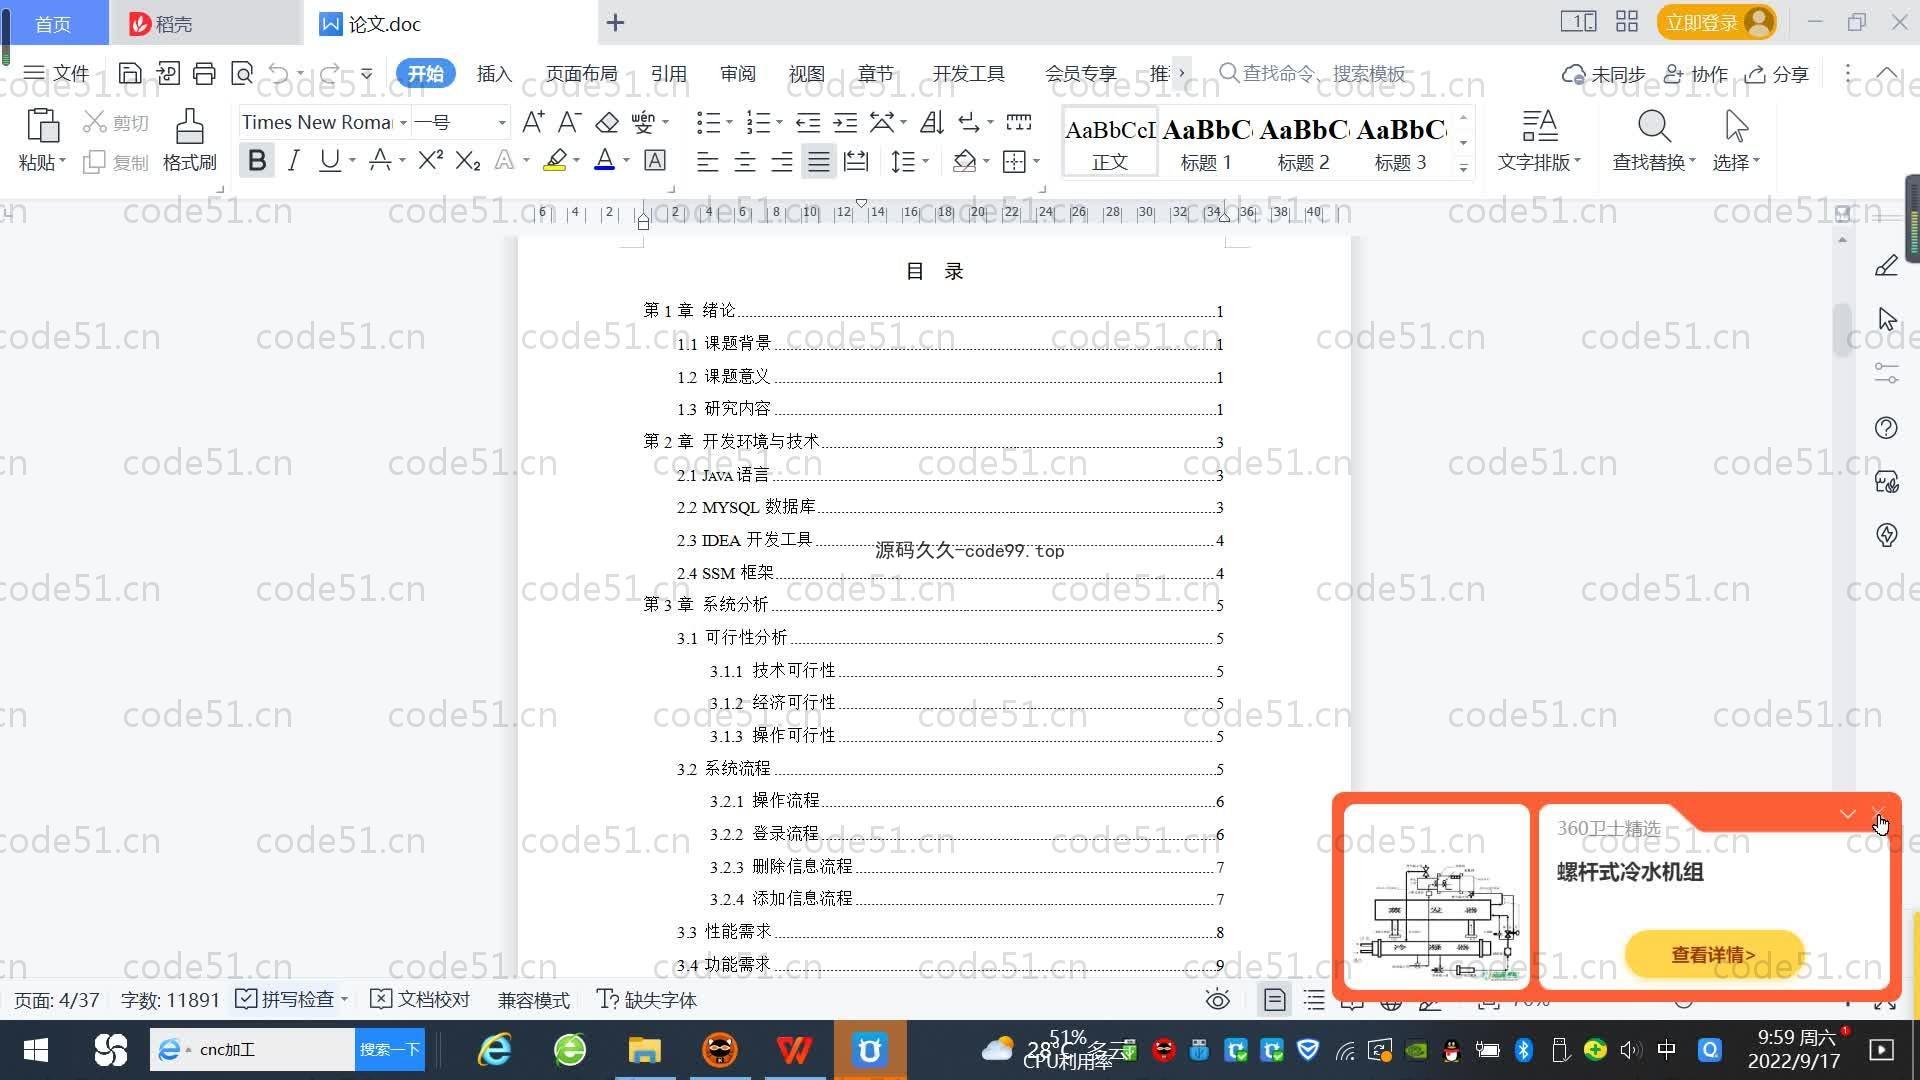The height and width of the screenshot is (1080, 1920).
Task: Expand line spacing dropdown
Action: pyautogui.click(x=926, y=161)
